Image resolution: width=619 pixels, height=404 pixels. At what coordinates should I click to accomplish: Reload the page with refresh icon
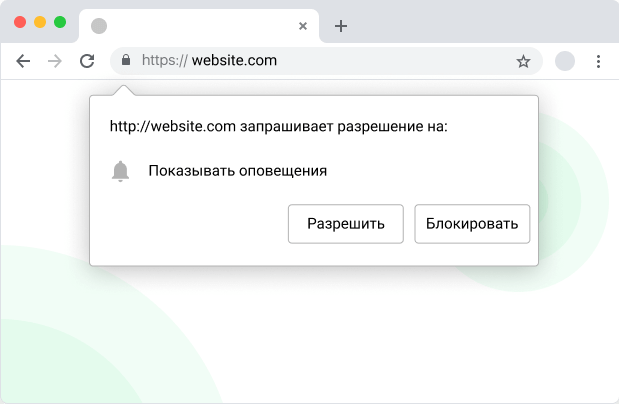87,61
